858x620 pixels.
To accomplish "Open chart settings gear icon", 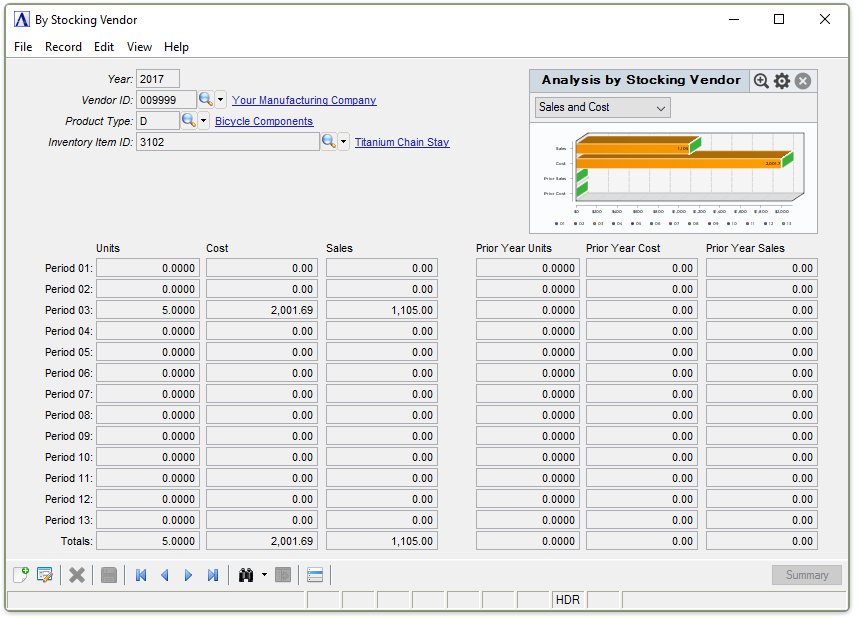I will (782, 81).
